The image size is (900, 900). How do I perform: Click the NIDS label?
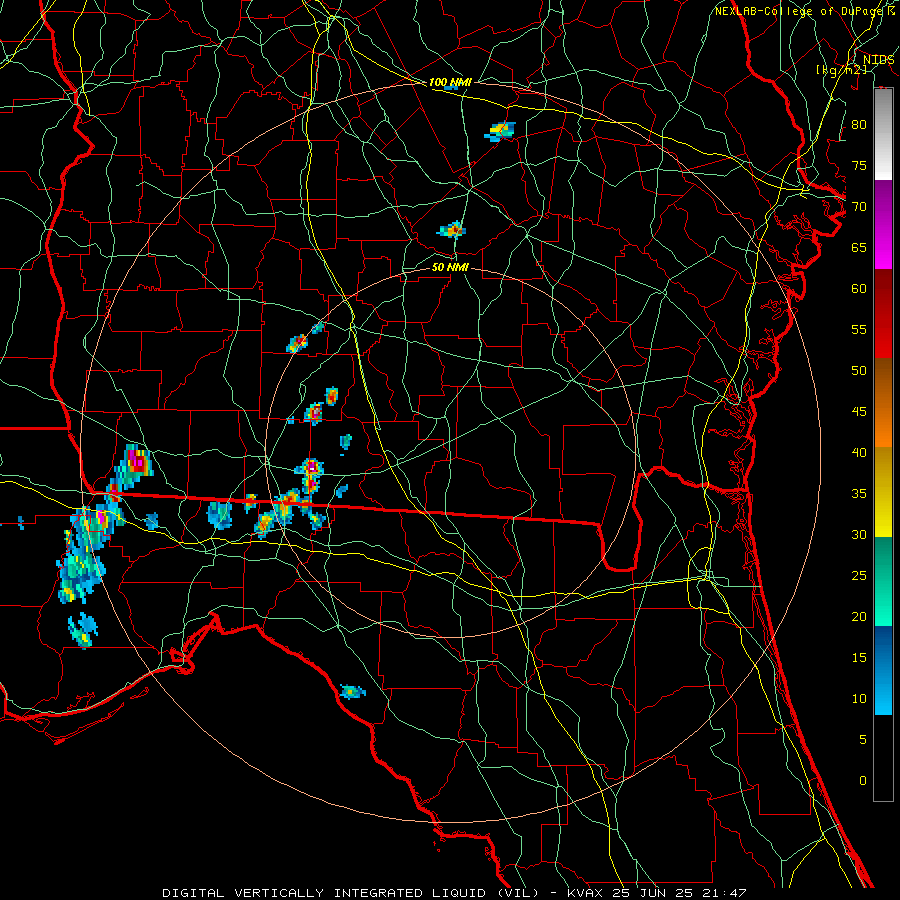pos(878,60)
